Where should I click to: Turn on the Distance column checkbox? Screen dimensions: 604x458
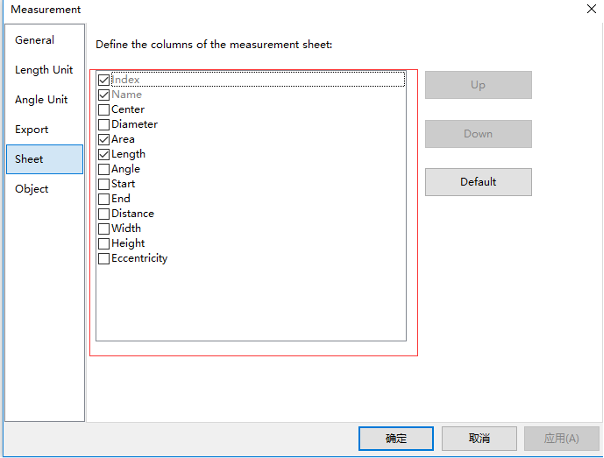(x=104, y=214)
